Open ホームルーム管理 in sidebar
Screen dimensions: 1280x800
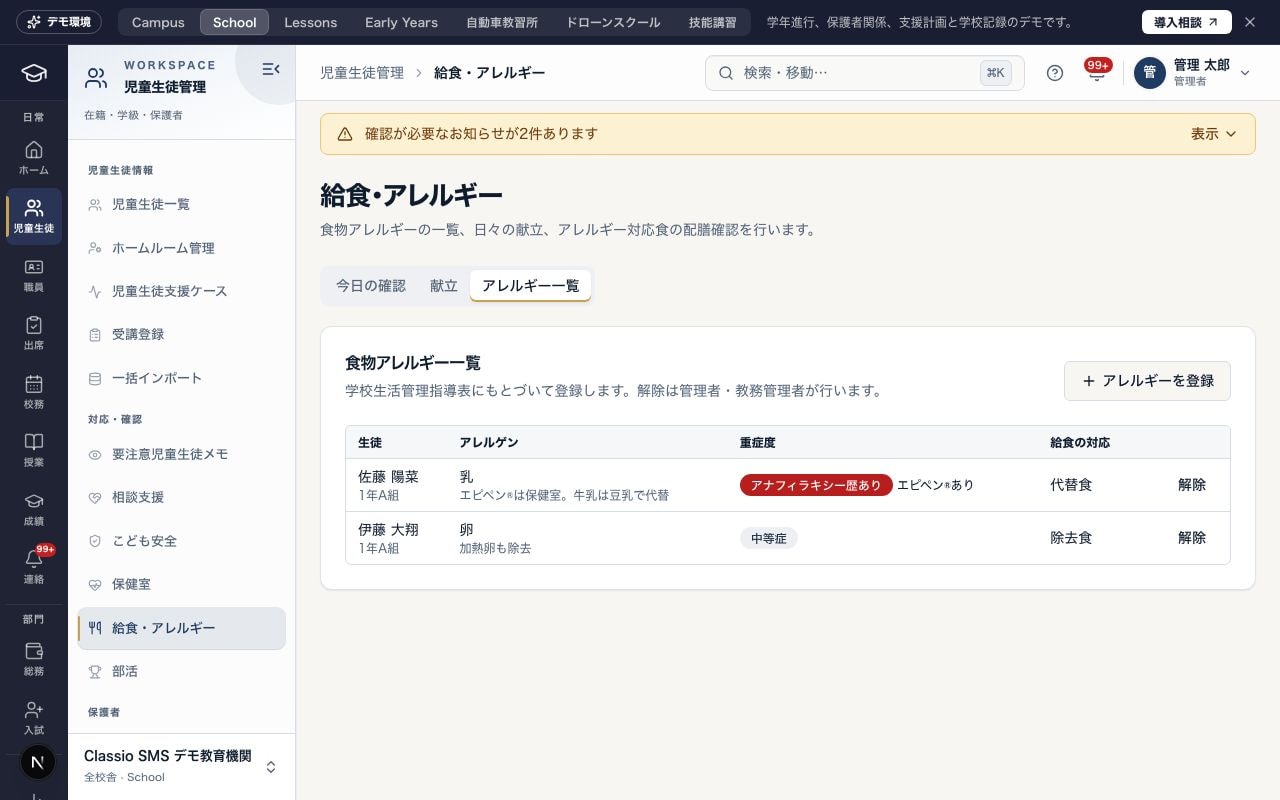[x=182, y=248]
